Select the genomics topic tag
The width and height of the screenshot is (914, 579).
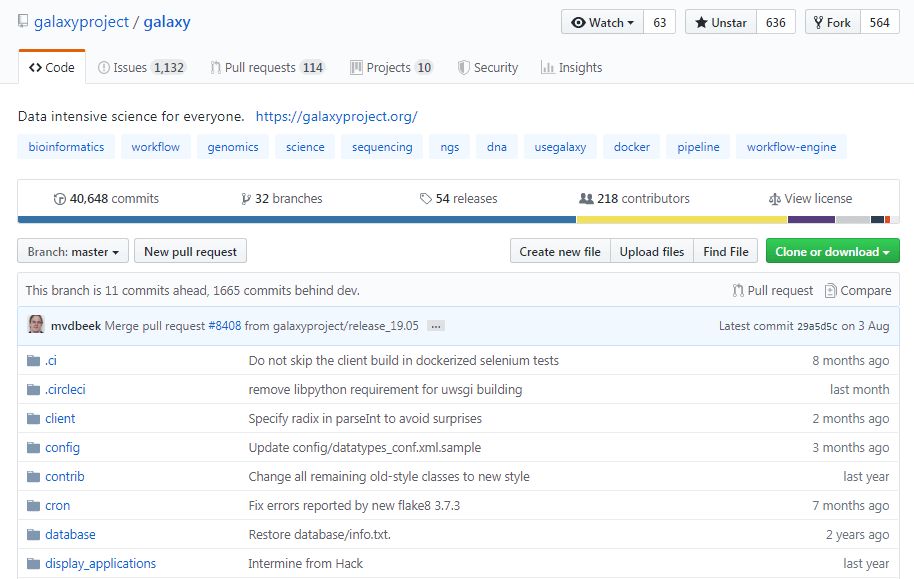point(233,147)
